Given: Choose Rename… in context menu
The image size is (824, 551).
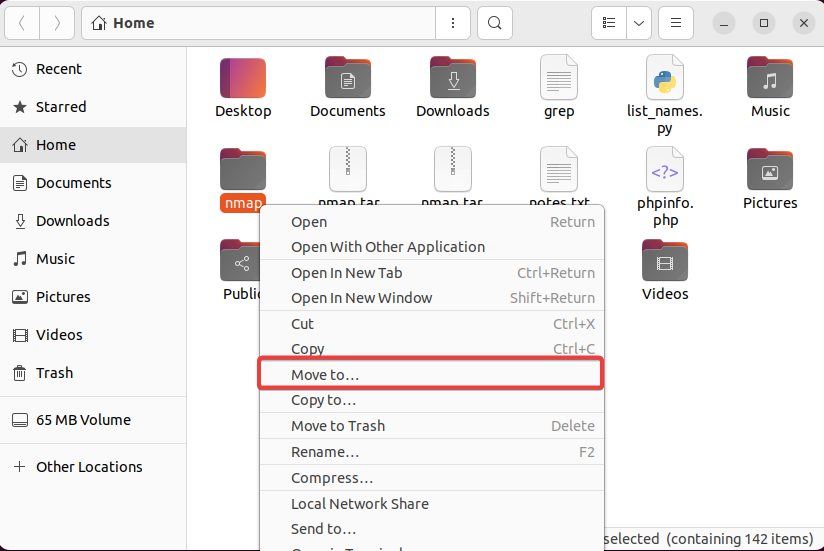Looking at the screenshot, I should pos(431,452).
